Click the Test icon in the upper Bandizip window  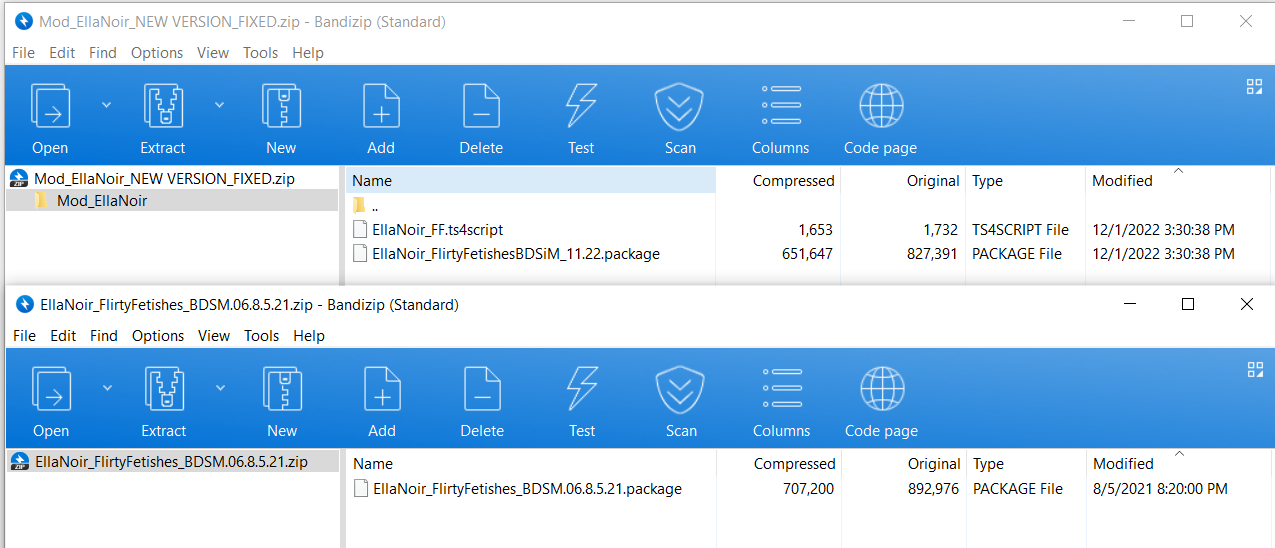[581, 108]
